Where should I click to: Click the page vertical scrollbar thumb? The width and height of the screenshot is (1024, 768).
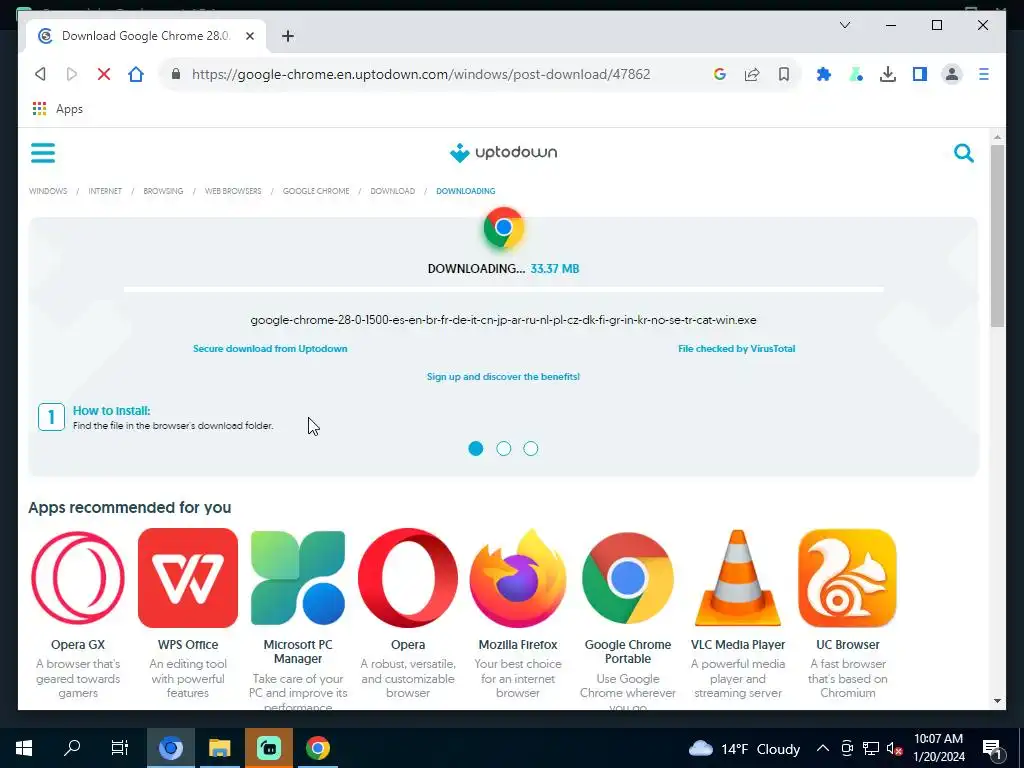pyautogui.click(x=997, y=236)
